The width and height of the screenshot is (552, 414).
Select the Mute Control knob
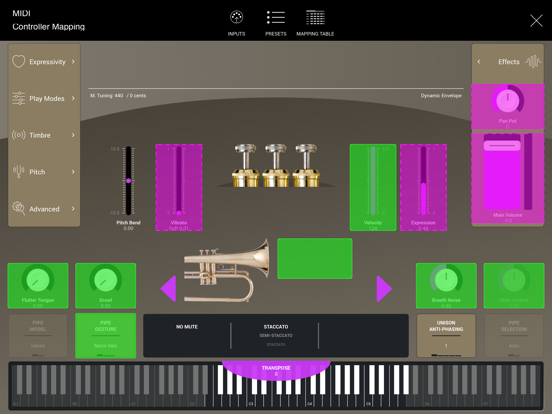(514, 286)
